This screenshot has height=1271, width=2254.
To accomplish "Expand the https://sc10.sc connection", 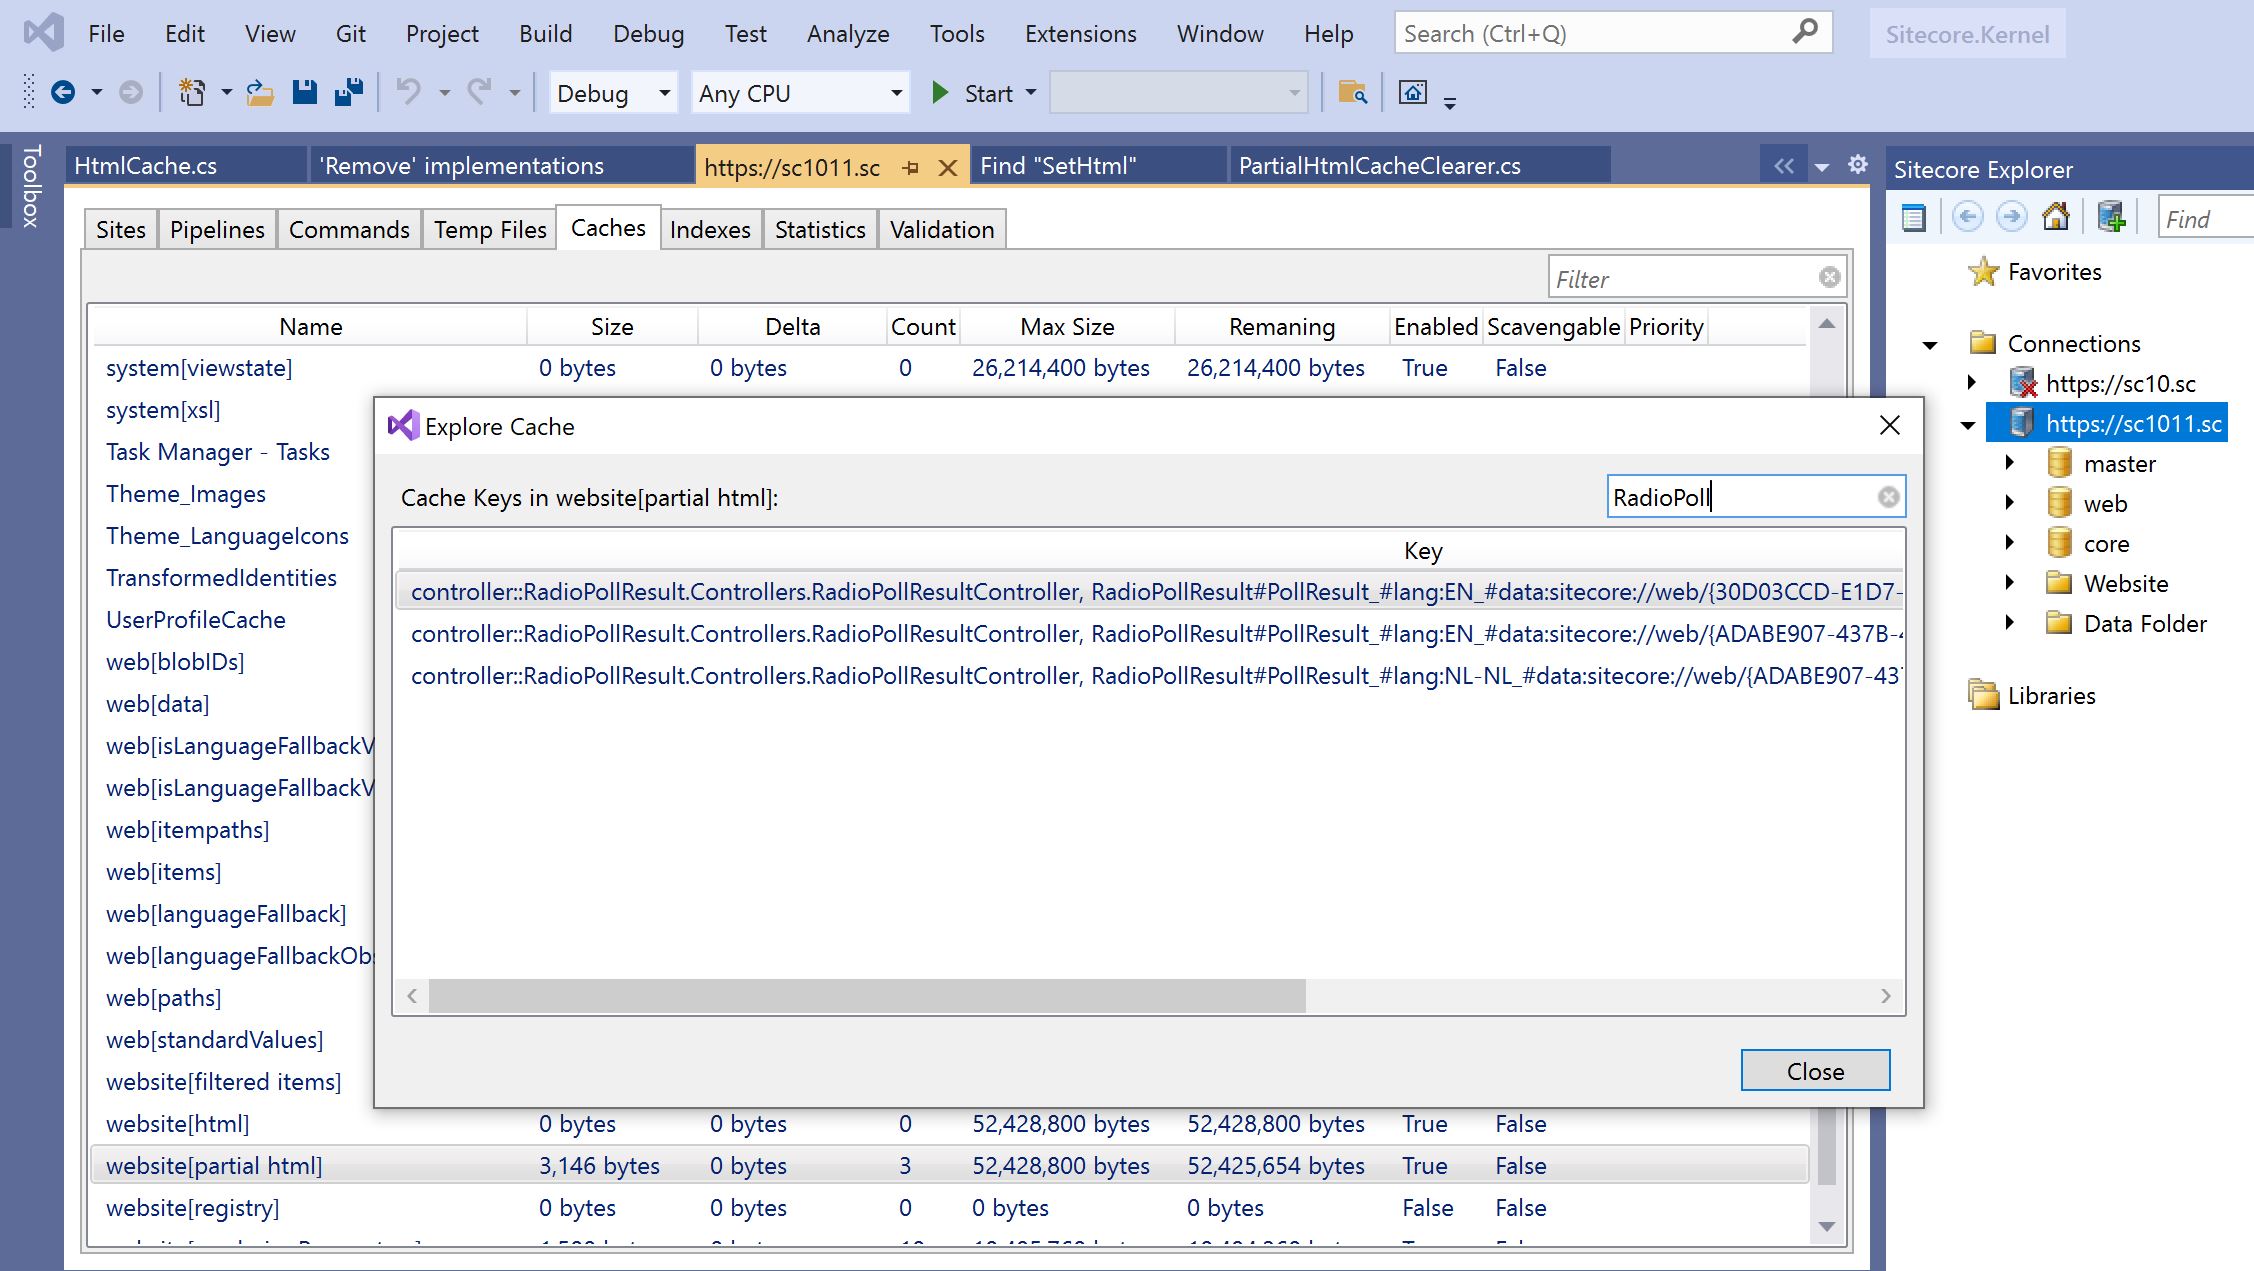I will click(x=1971, y=382).
